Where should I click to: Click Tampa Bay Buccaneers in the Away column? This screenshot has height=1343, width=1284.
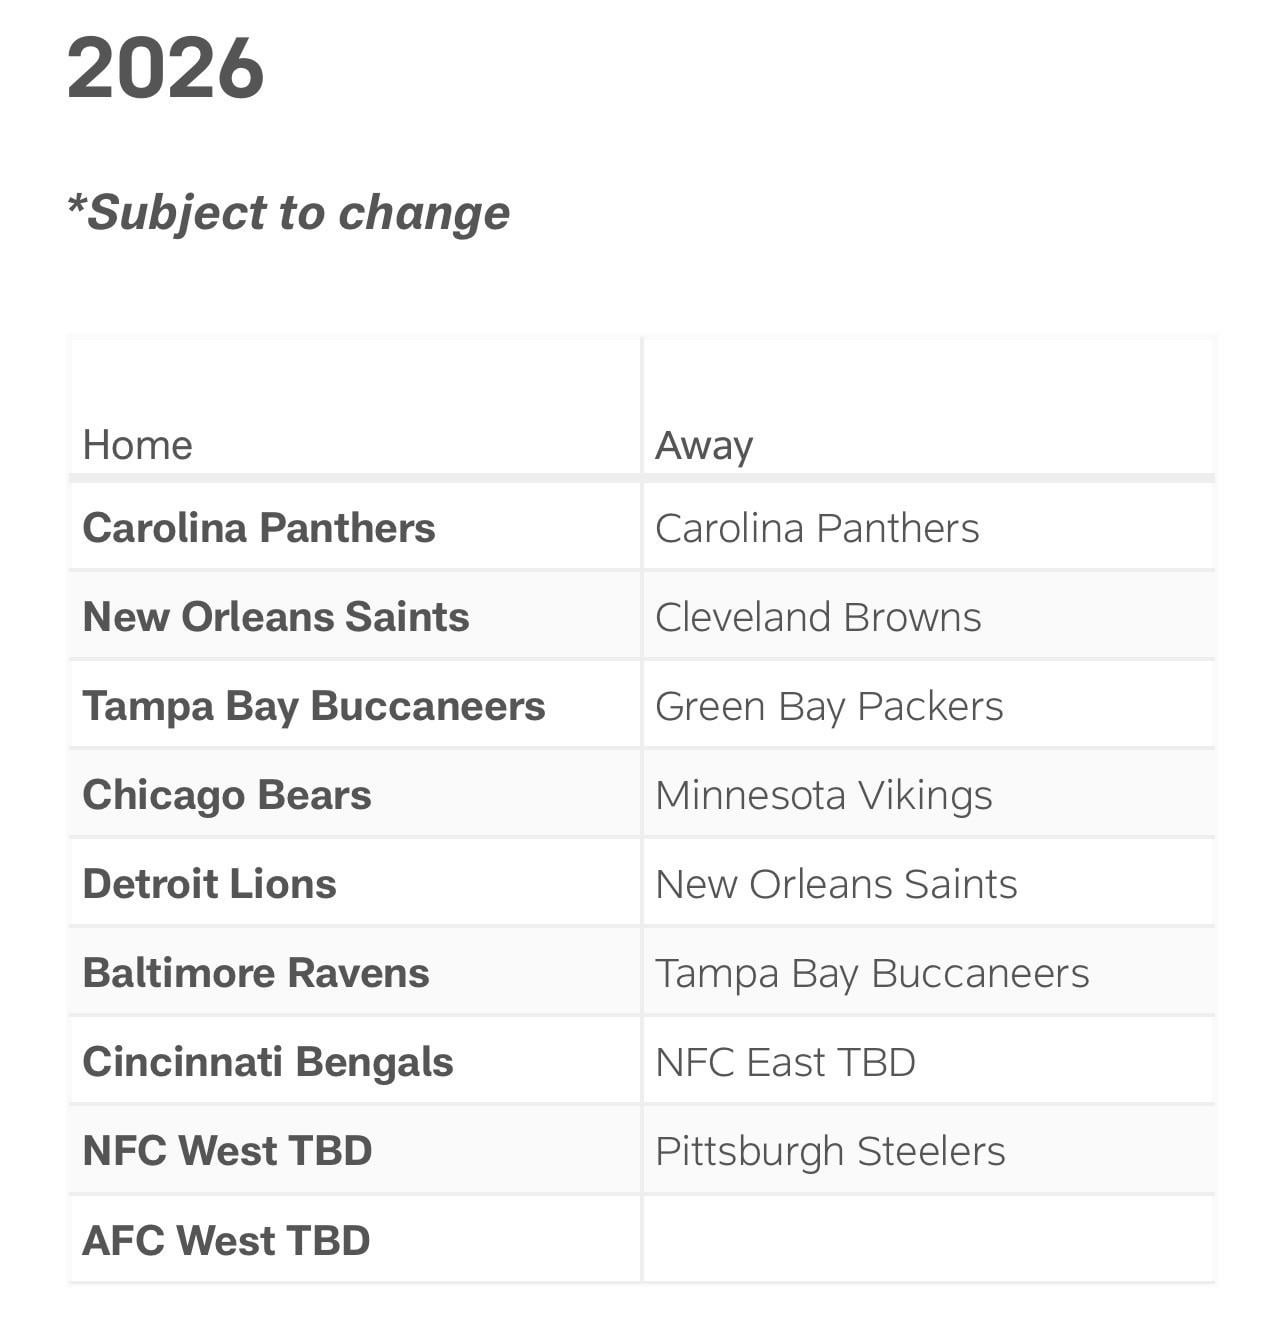(872, 973)
